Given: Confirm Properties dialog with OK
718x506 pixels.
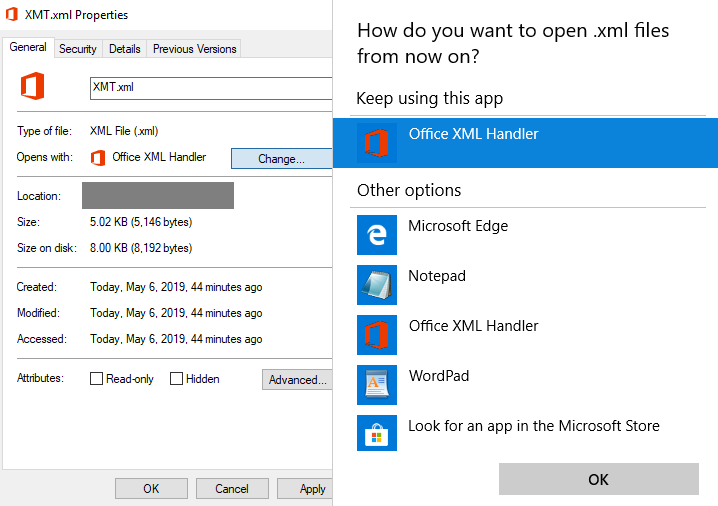Looking at the screenshot, I should [151, 489].
